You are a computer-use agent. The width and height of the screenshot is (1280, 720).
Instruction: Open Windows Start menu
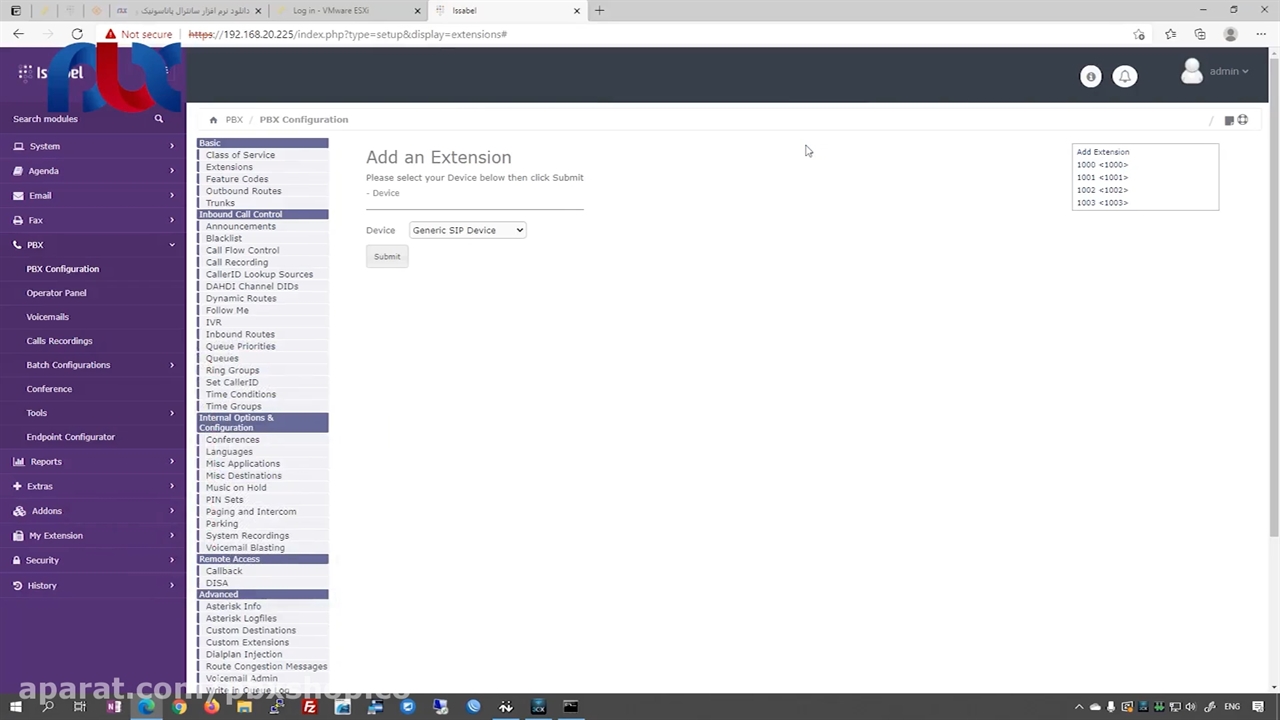tap(15, 707)
